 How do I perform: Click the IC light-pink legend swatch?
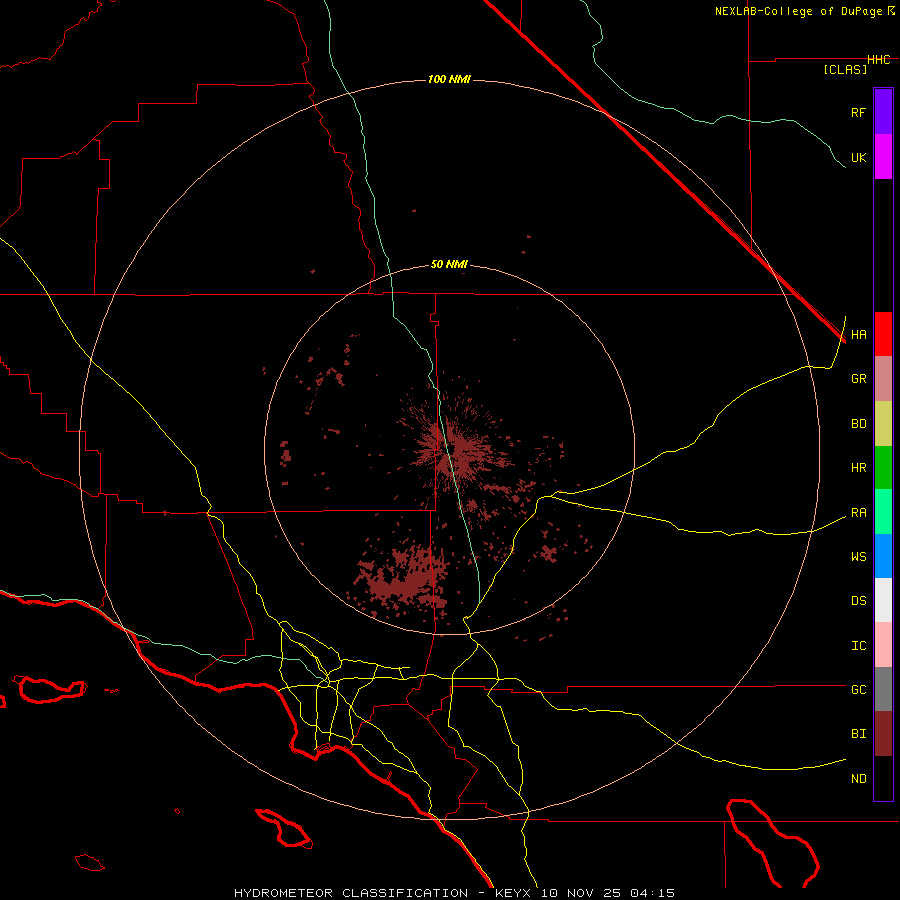click(883, 645)
